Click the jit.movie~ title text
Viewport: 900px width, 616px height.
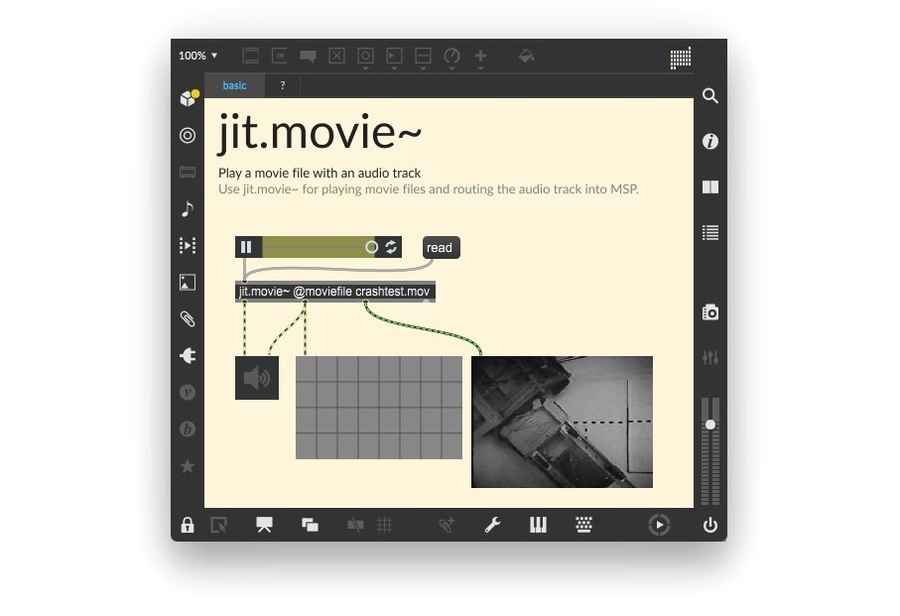(320, 132)
